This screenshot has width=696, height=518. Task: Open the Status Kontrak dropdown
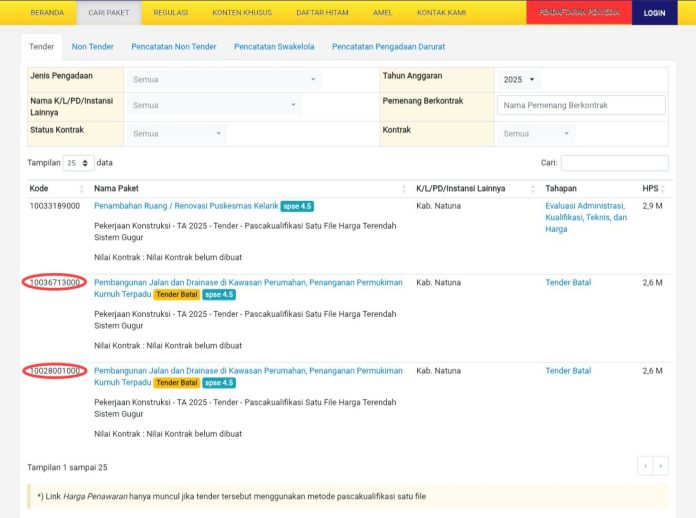pos(177,133)
